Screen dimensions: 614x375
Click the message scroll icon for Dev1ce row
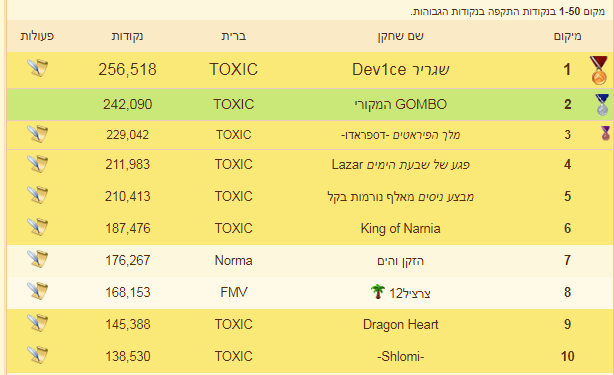point(38,68)
